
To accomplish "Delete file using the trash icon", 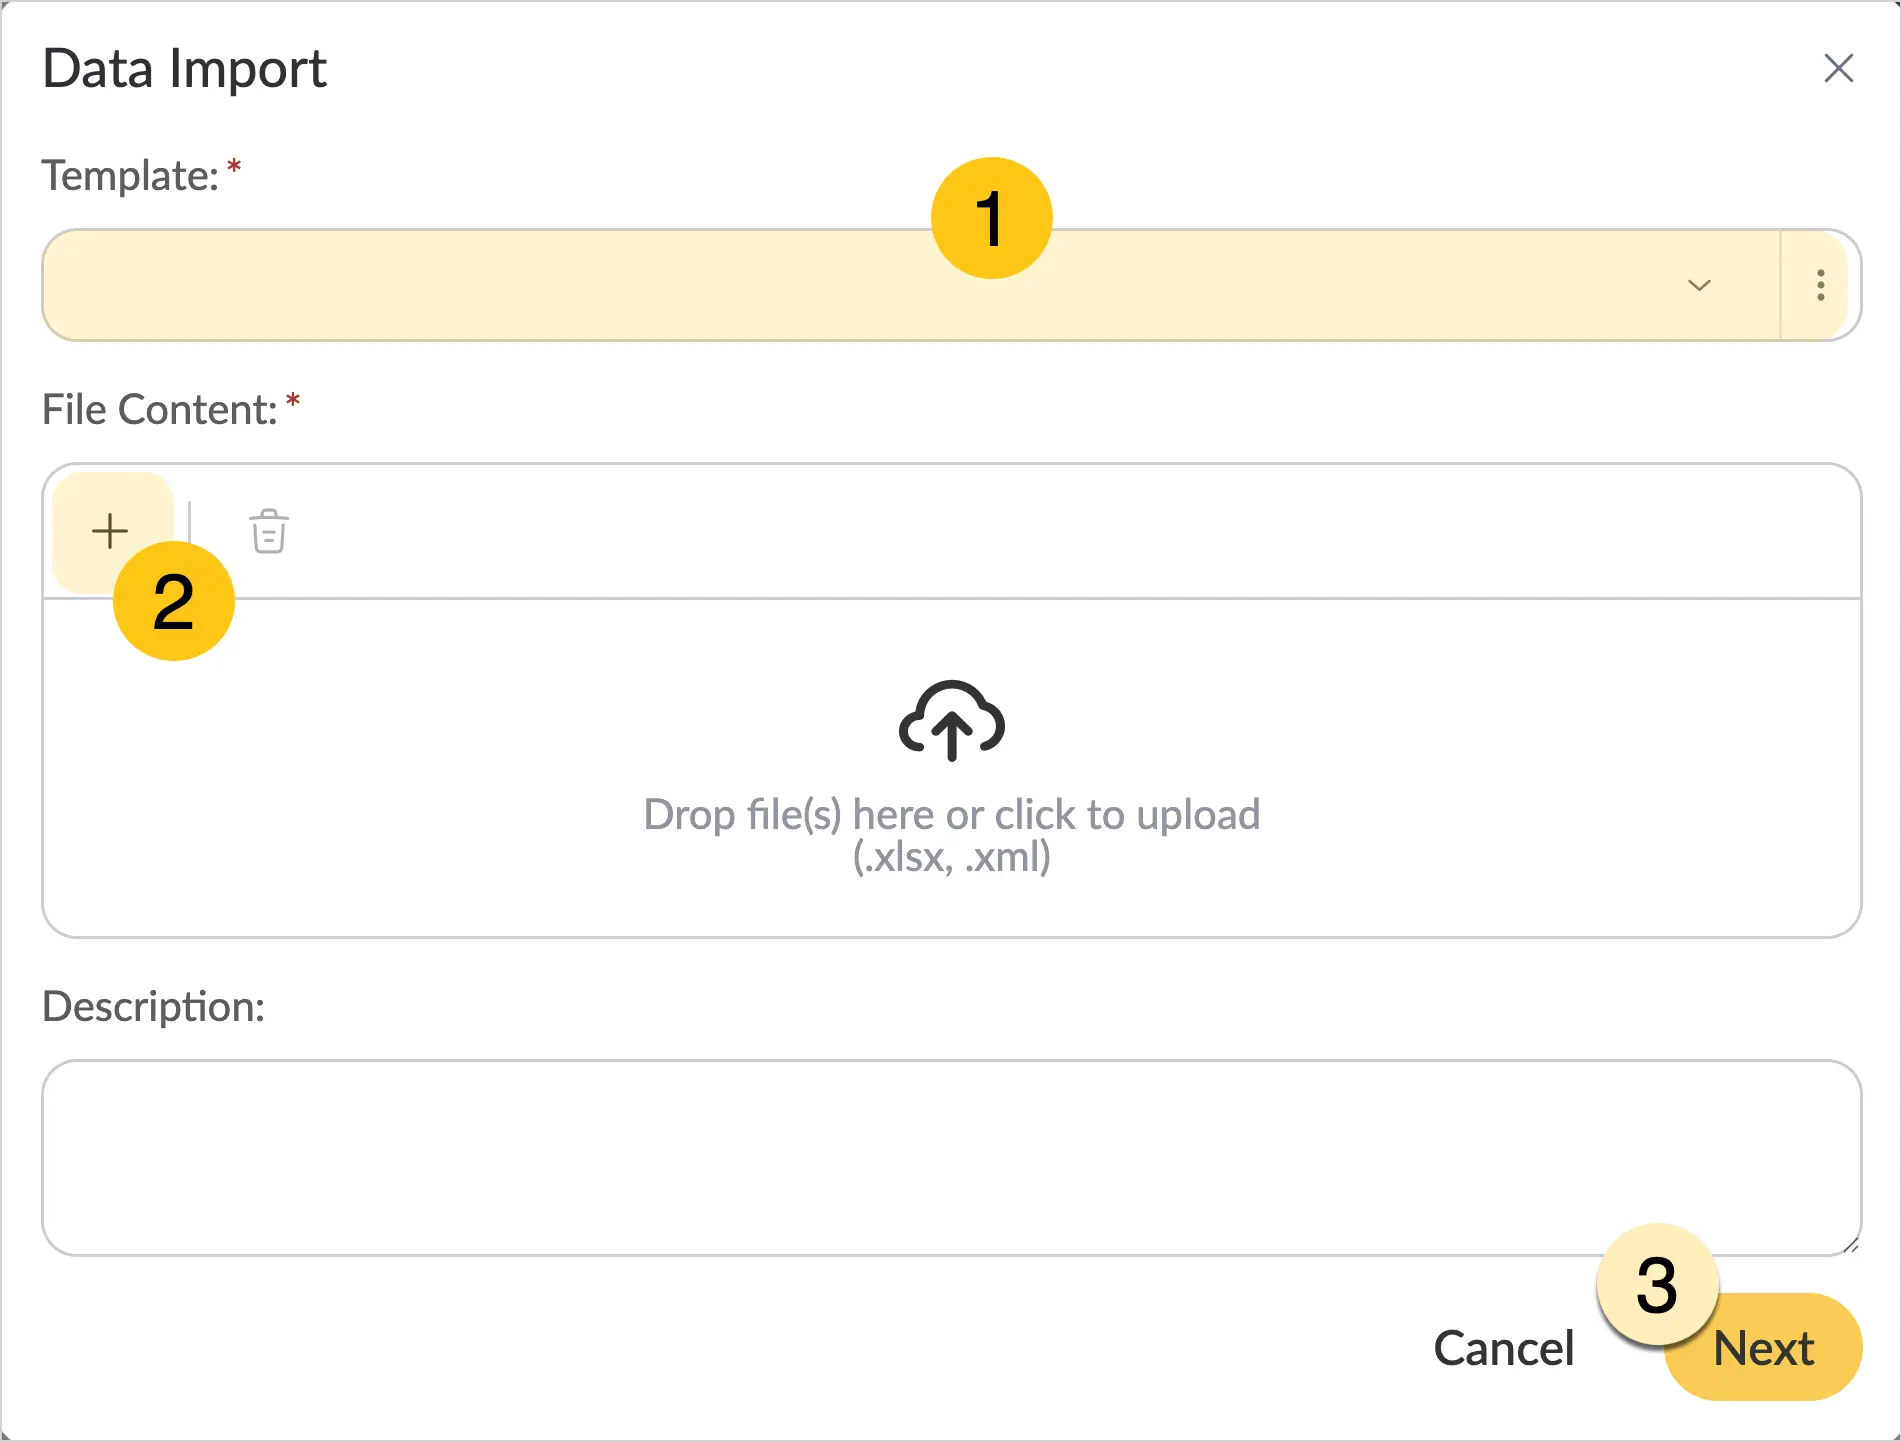I will tap(268, 531).
